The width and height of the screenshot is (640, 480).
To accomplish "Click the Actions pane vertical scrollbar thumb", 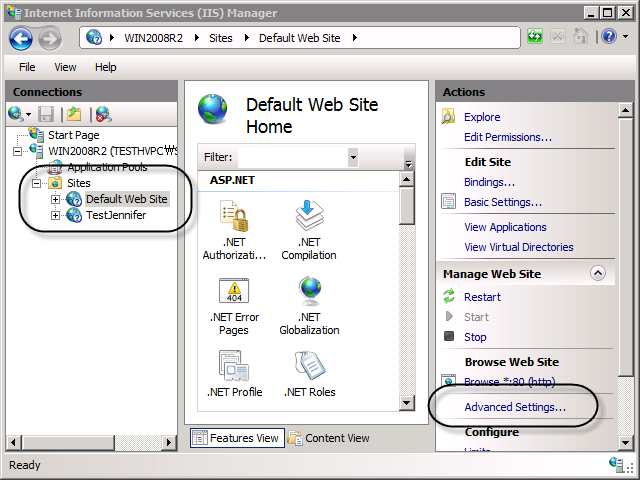I will (x=625, y=247).
